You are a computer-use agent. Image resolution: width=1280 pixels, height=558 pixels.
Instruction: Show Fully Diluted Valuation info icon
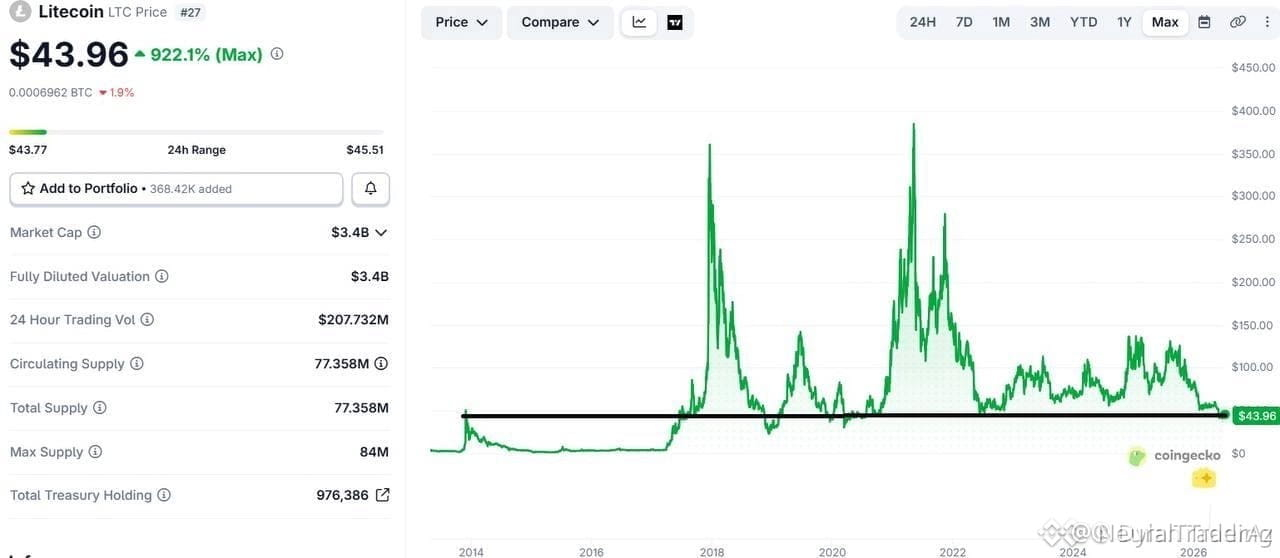161,276
